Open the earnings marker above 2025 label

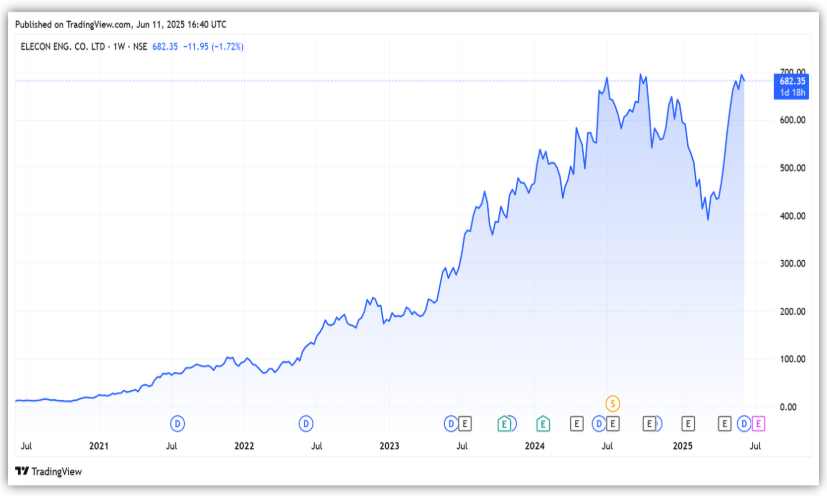click(688, 424)
